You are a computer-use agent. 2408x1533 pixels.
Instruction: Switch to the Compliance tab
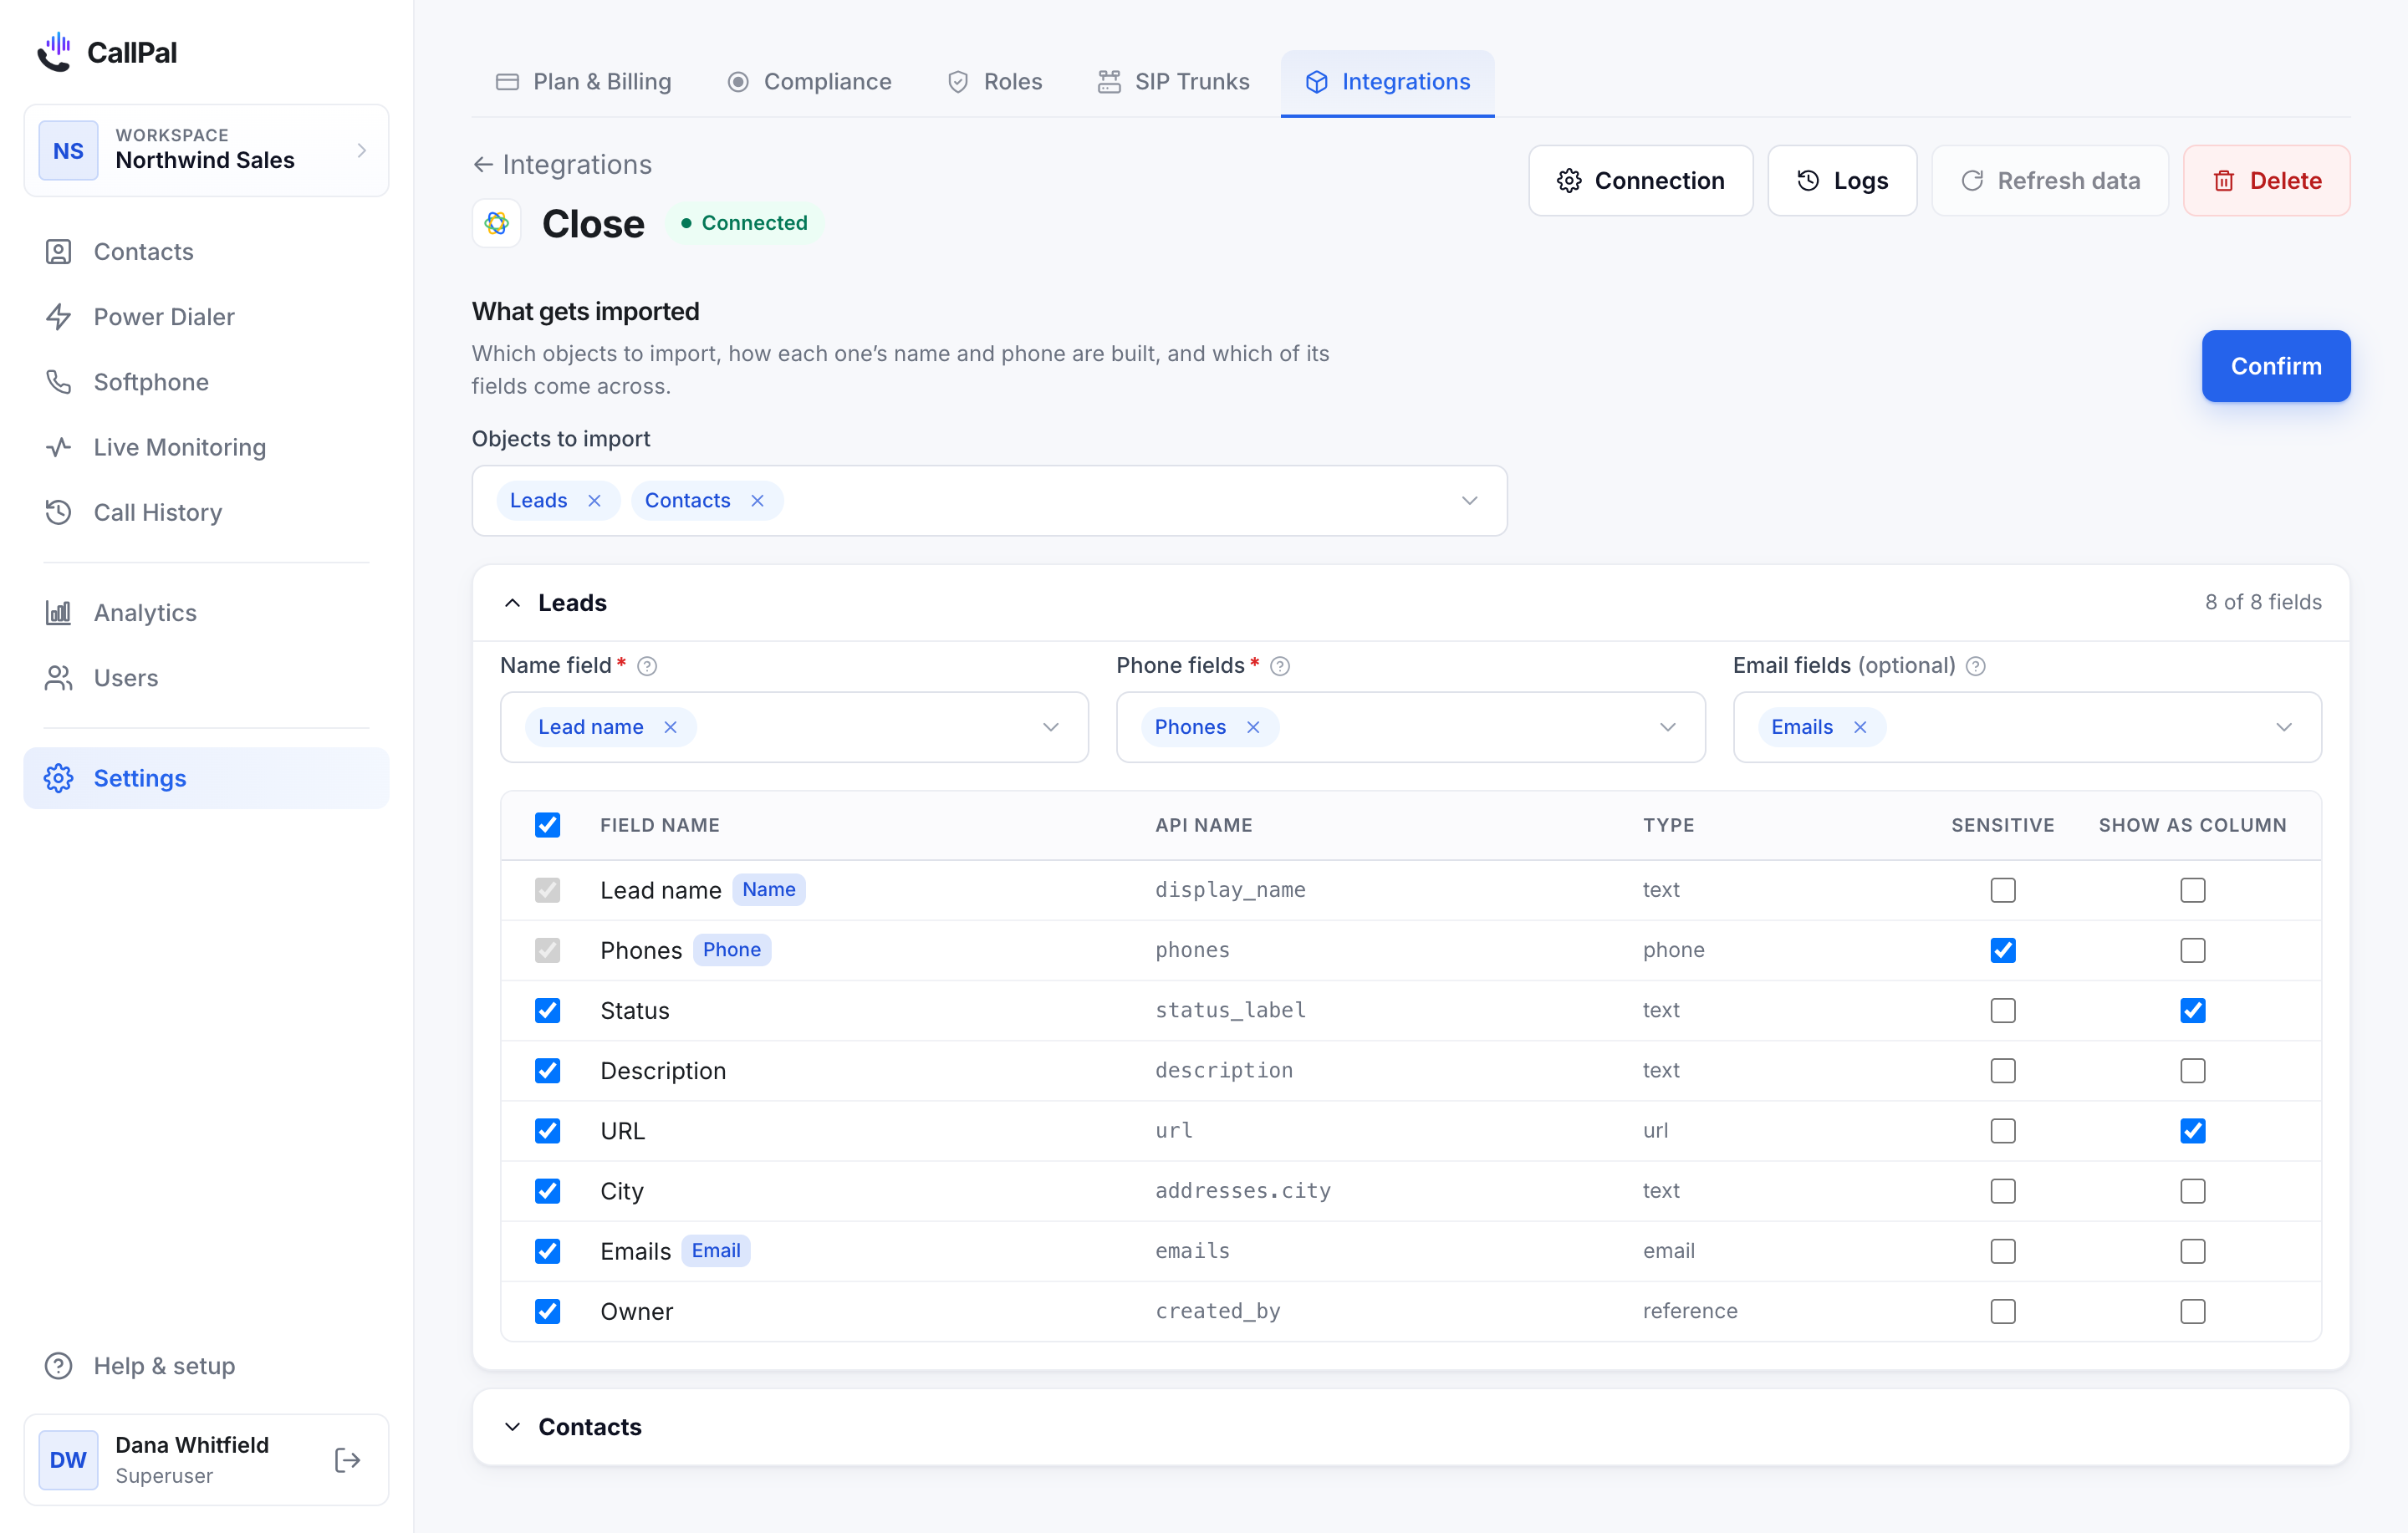point(809,82)
